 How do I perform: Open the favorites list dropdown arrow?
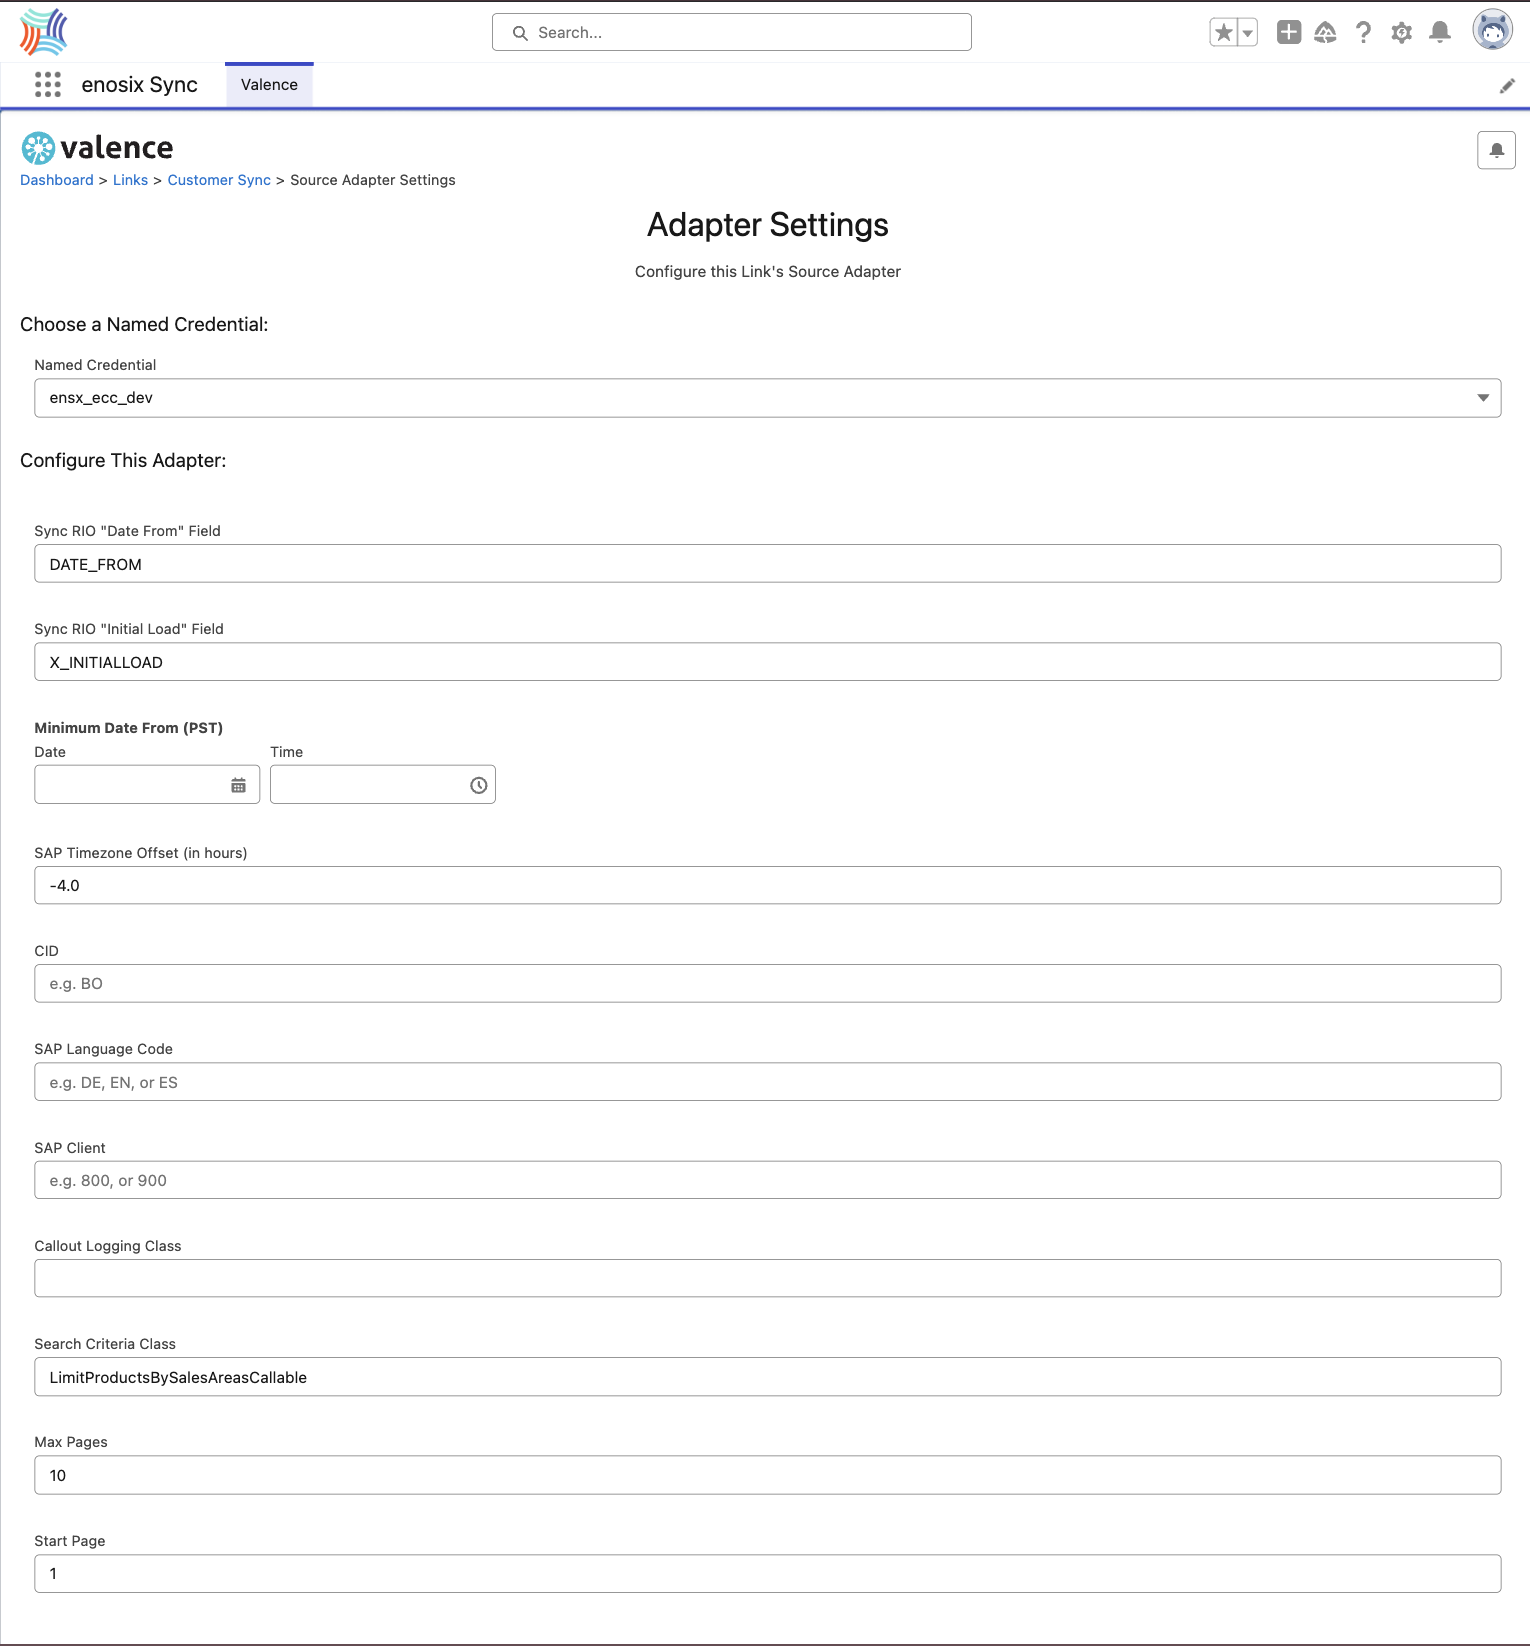(1248, 32)
